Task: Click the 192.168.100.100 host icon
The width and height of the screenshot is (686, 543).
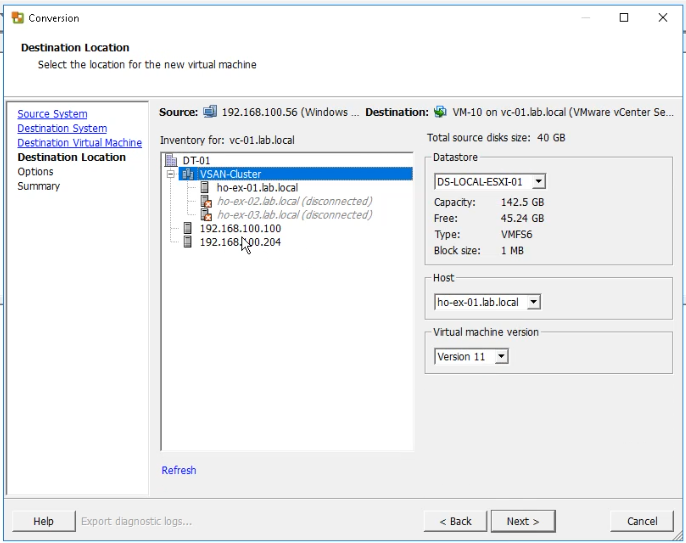Action: pyautogui.click(x=187, y=228)
